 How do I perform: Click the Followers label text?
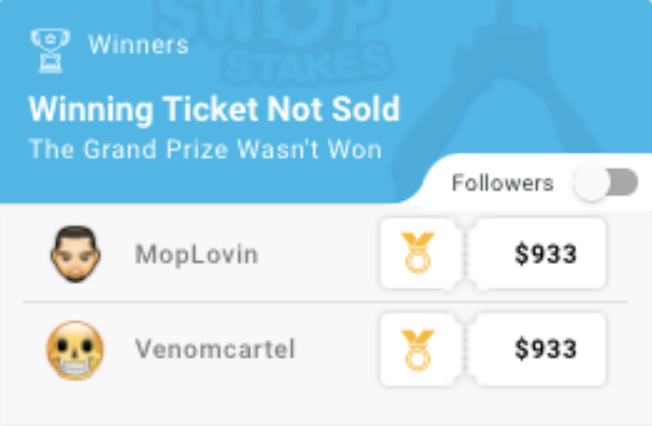point(502,183)
